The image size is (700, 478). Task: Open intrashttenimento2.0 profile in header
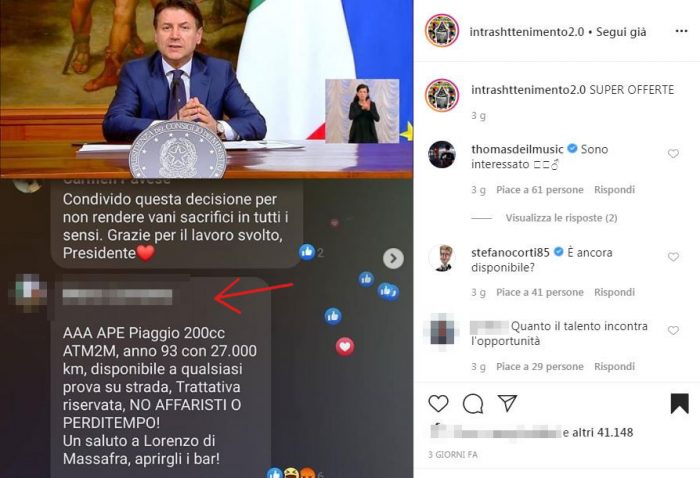point(527,32)
